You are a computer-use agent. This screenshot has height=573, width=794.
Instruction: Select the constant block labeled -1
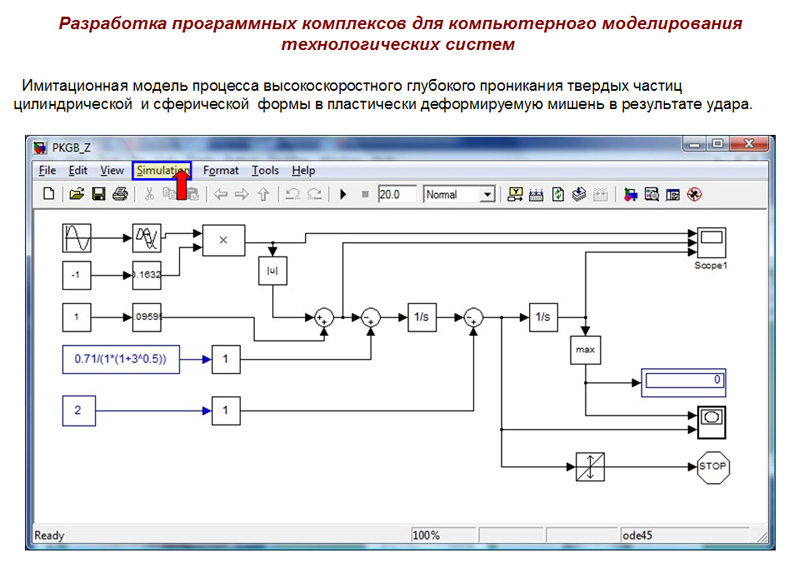76,275
